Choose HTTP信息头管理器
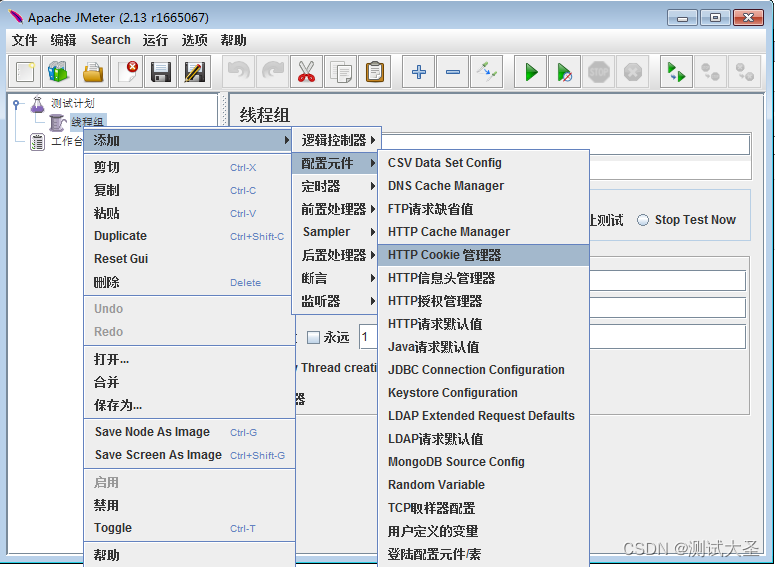Screen dimensions: 775x567 [x=483, y=278]
